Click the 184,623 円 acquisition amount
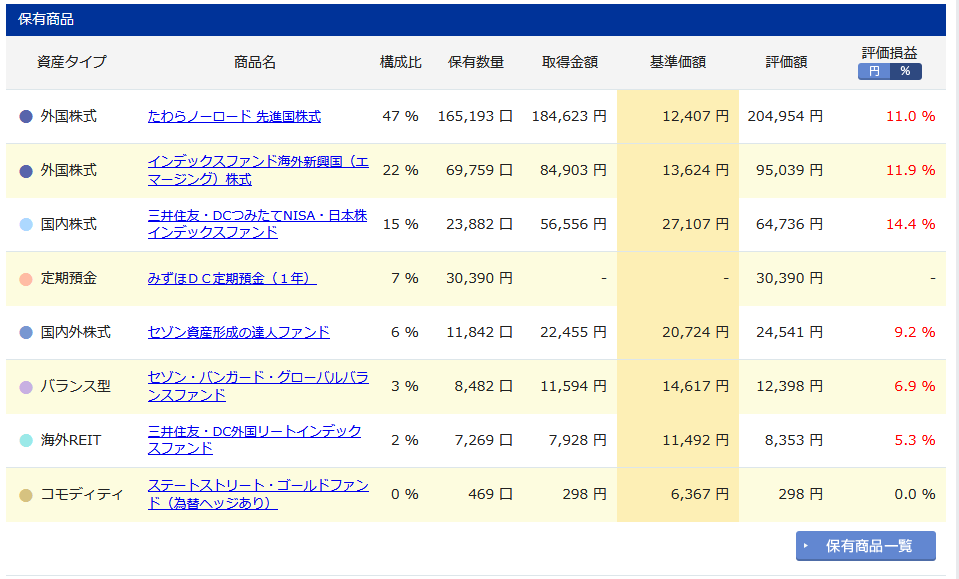959x579 pixels. 569,116
